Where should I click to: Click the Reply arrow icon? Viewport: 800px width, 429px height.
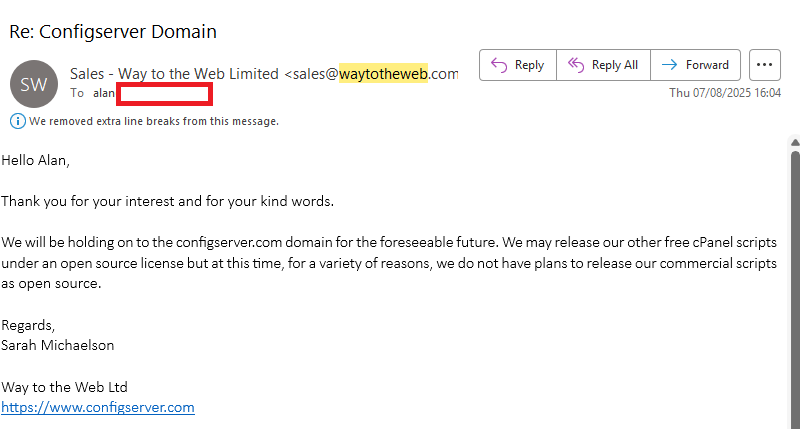(498, 65)
